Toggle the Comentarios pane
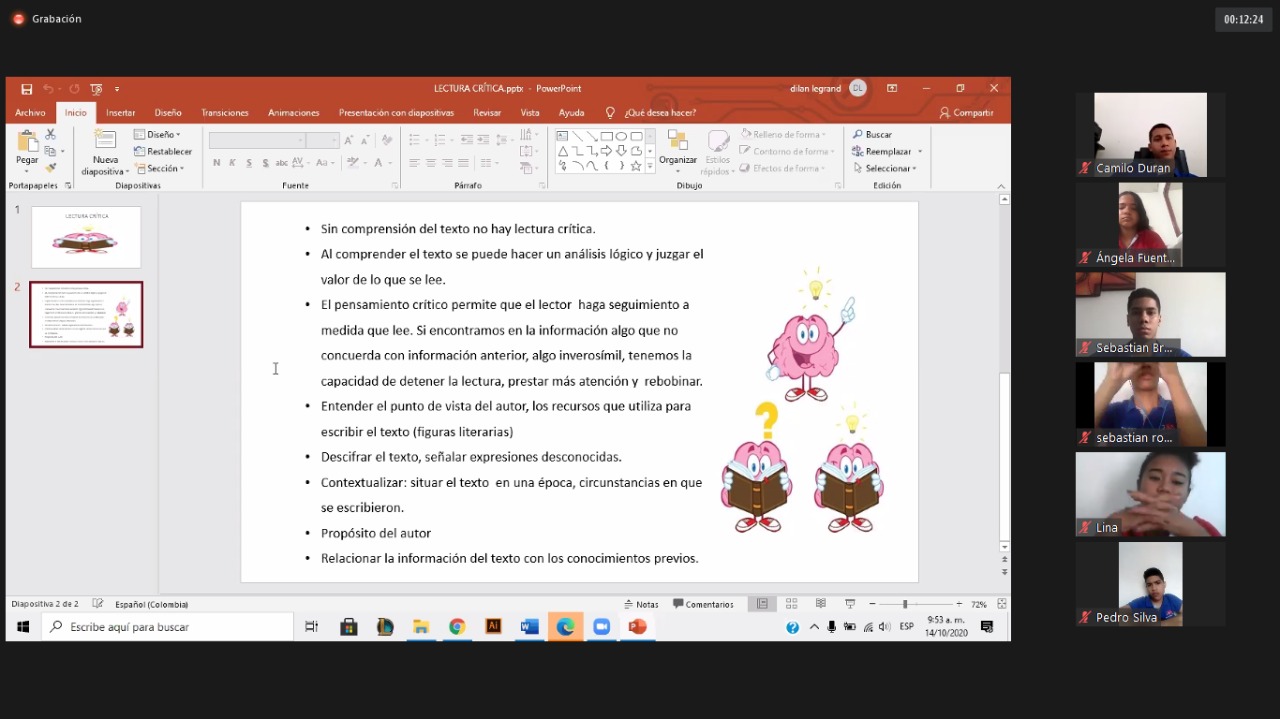The height and width of the screenshot is (719, 1280). [x=703, y=604]
